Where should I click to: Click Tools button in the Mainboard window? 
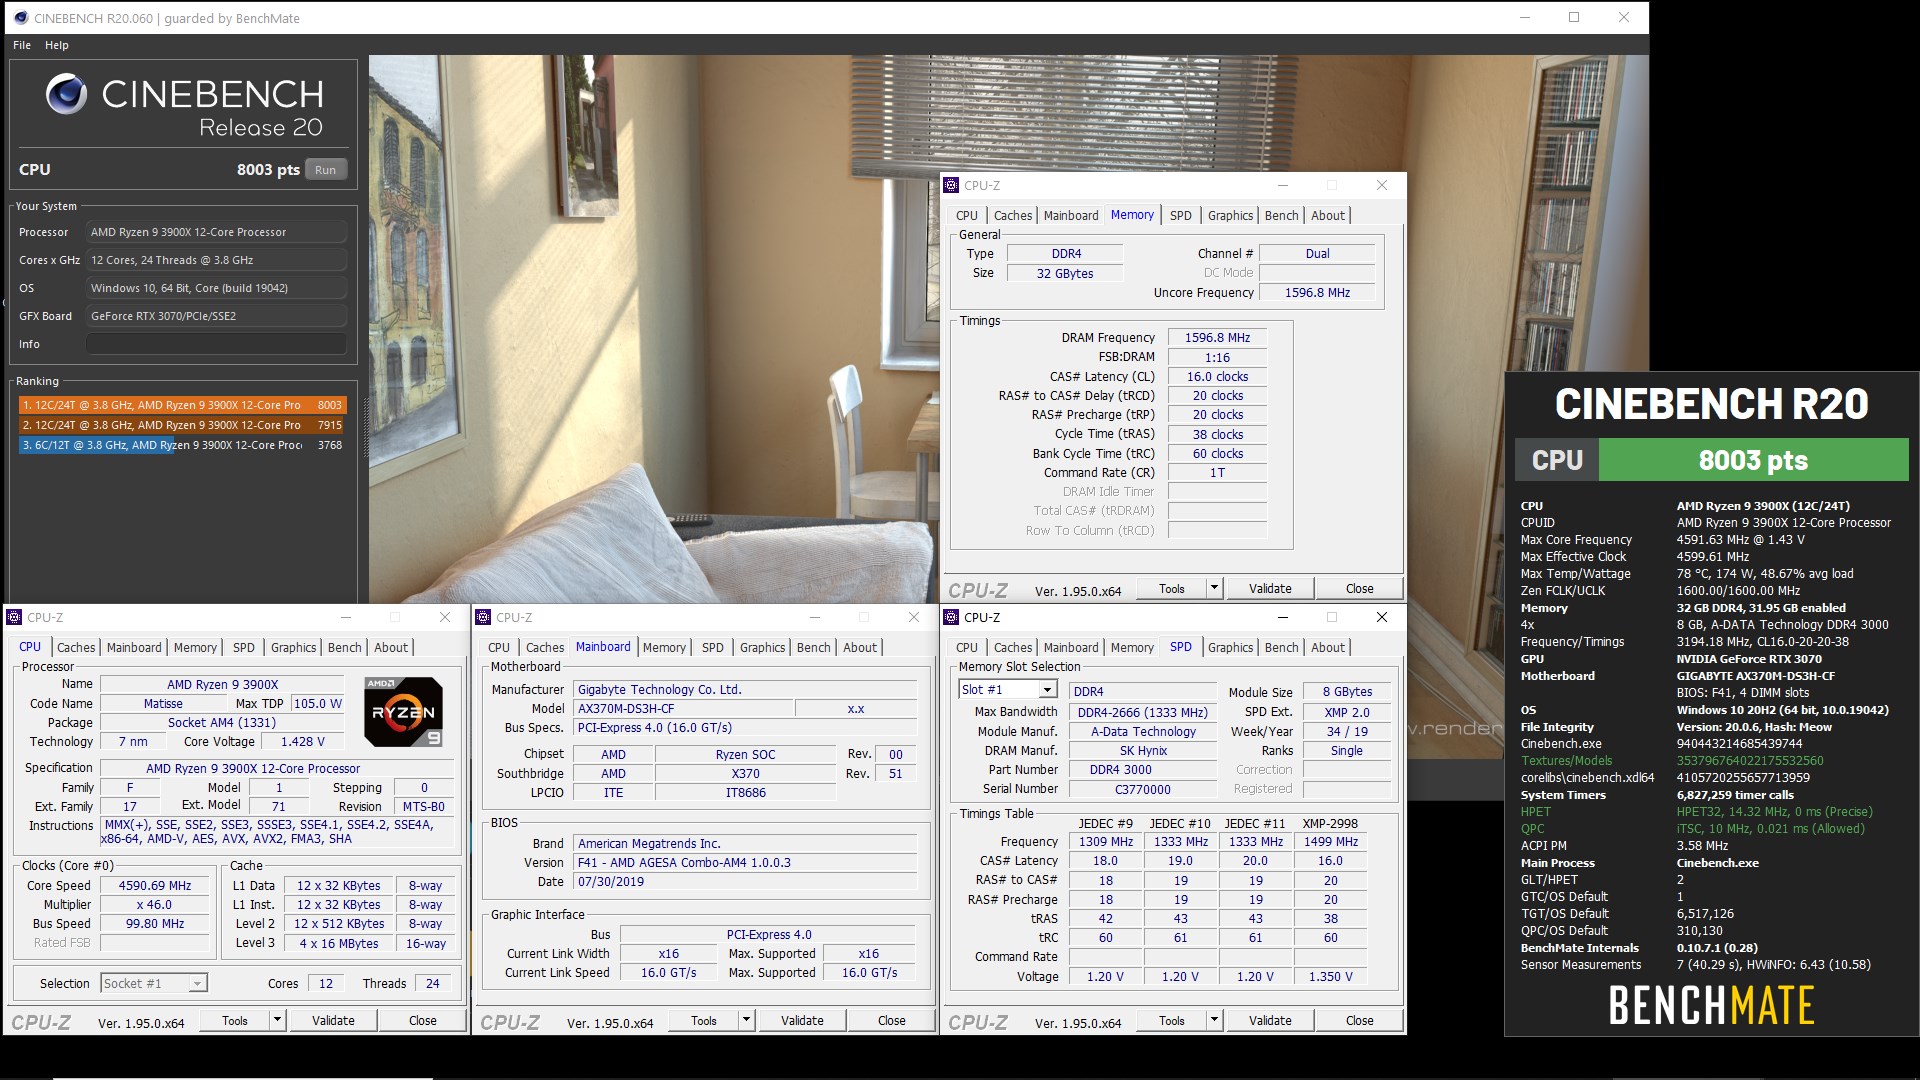(x=704, y=1020)
